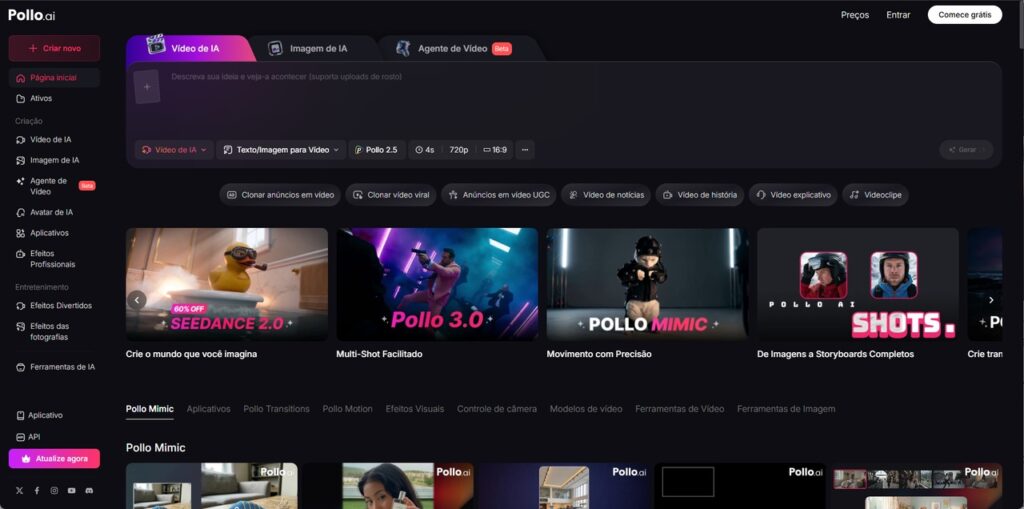The image size is (1024, 509).
Task: Click Videoclipe chip
Action: pos(875,195)
